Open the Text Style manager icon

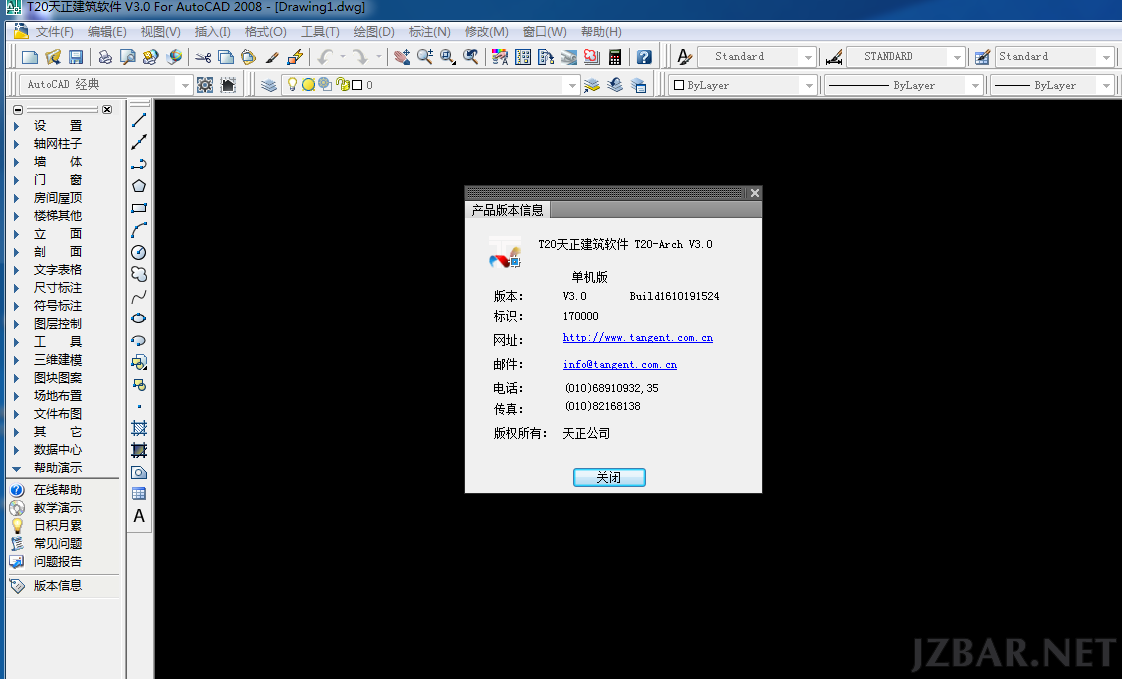[684, 57]
